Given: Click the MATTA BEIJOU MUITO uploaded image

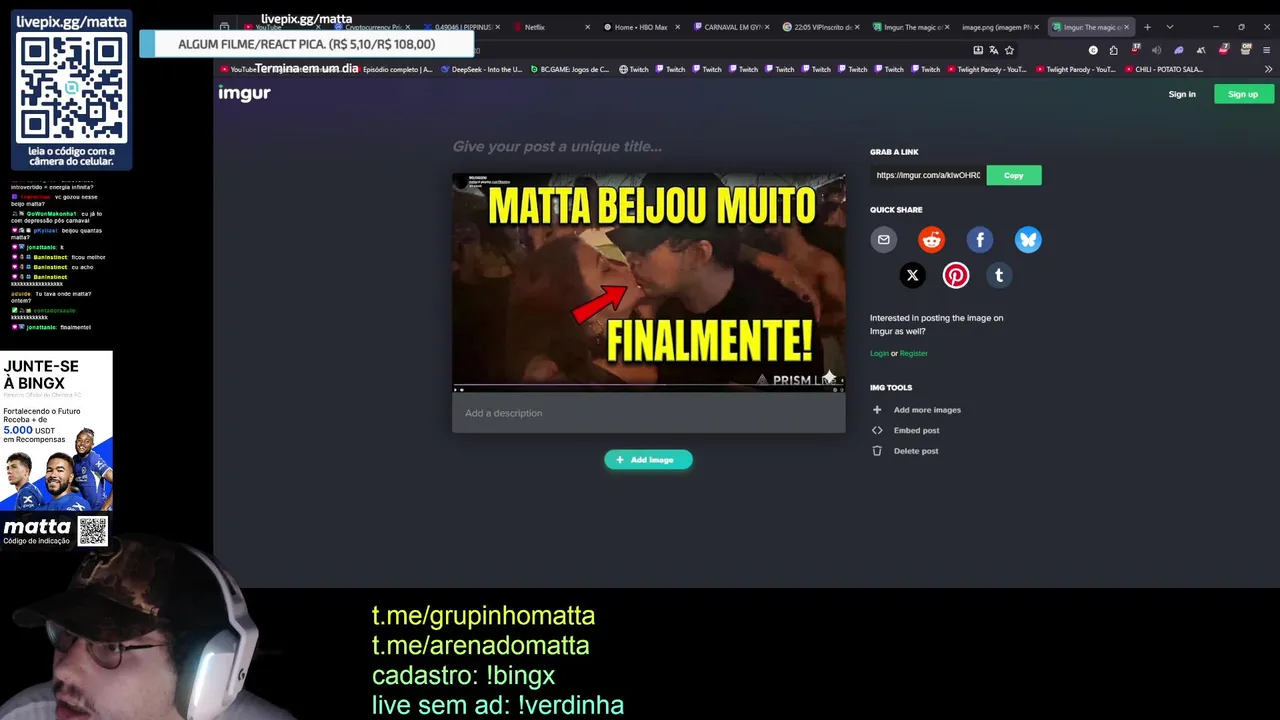Looking at the screenshot, I should 648,283.
